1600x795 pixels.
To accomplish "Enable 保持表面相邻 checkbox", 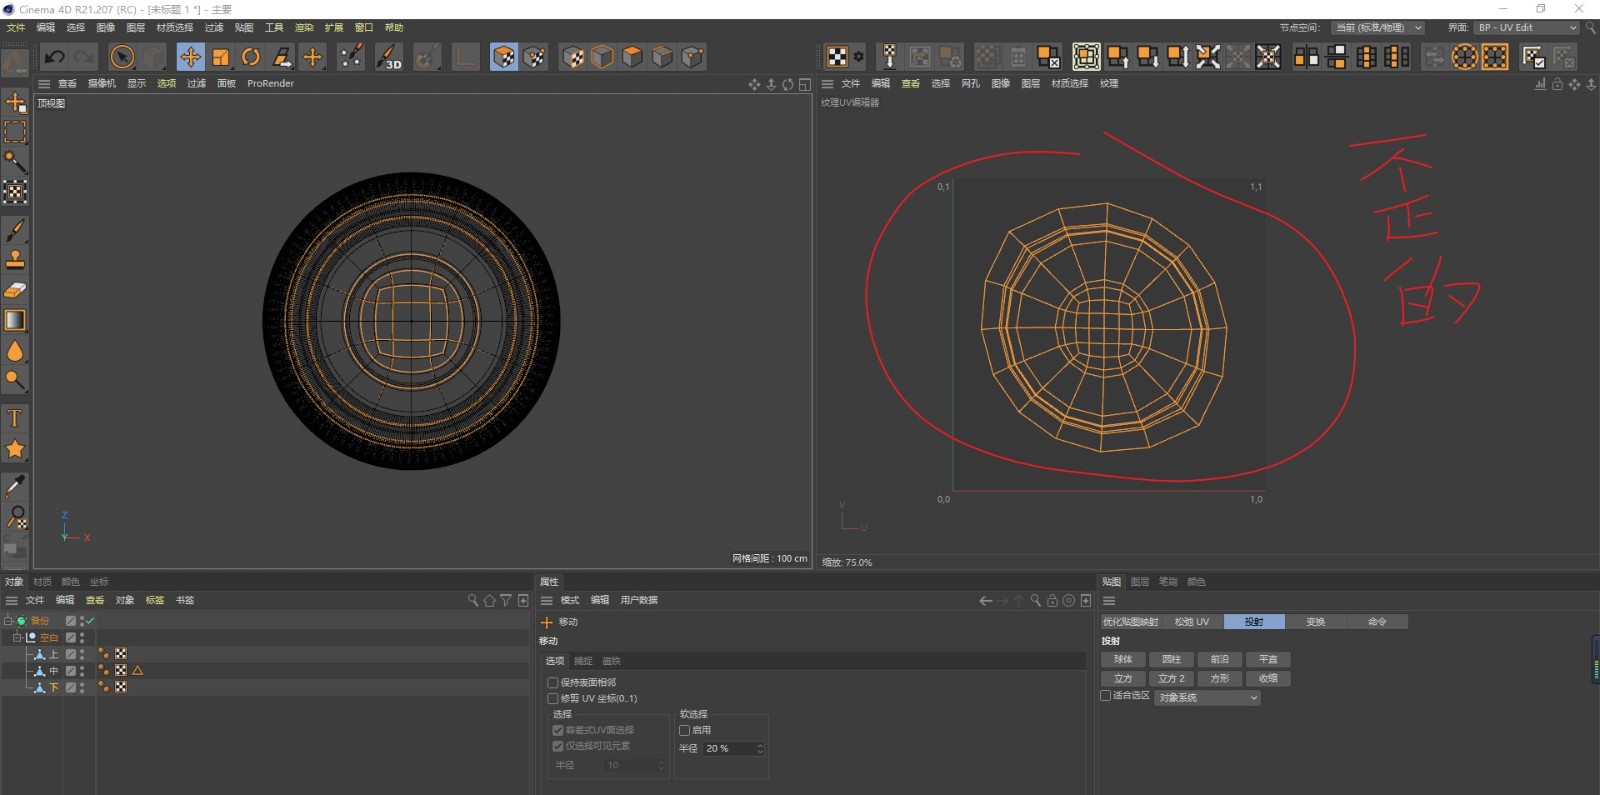I will point(553,683).
